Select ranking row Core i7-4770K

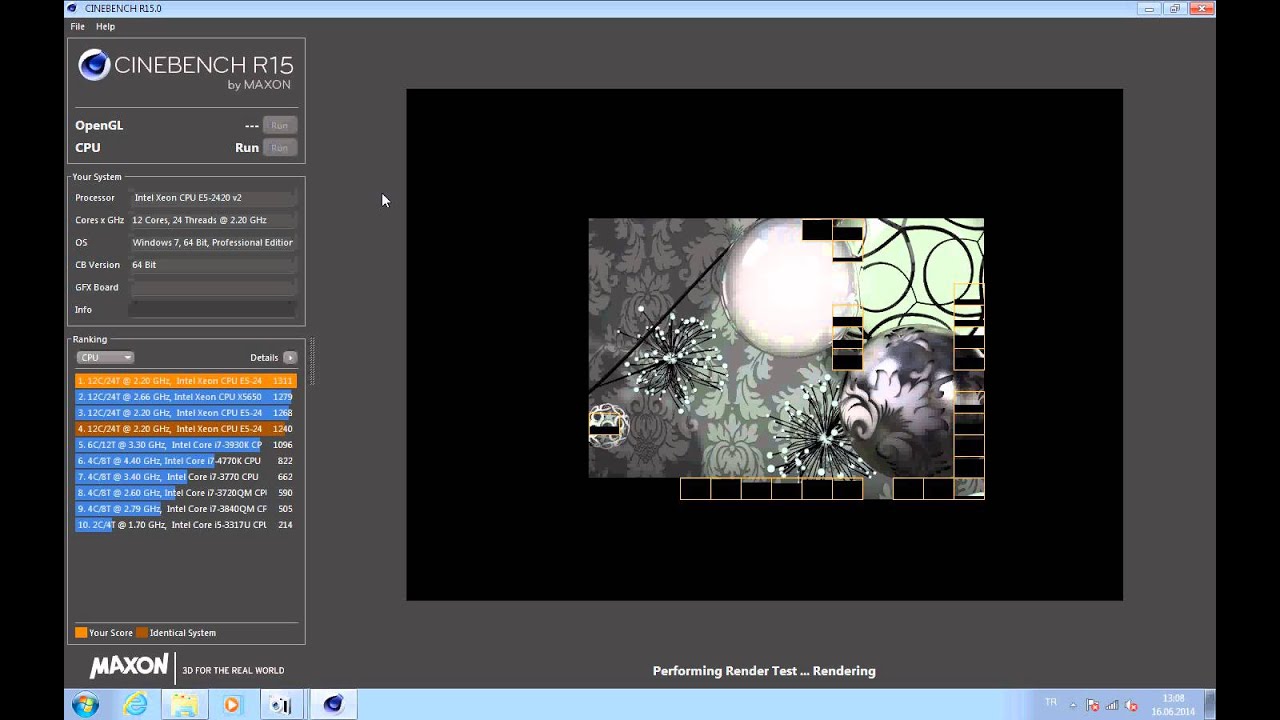[186, 461]
